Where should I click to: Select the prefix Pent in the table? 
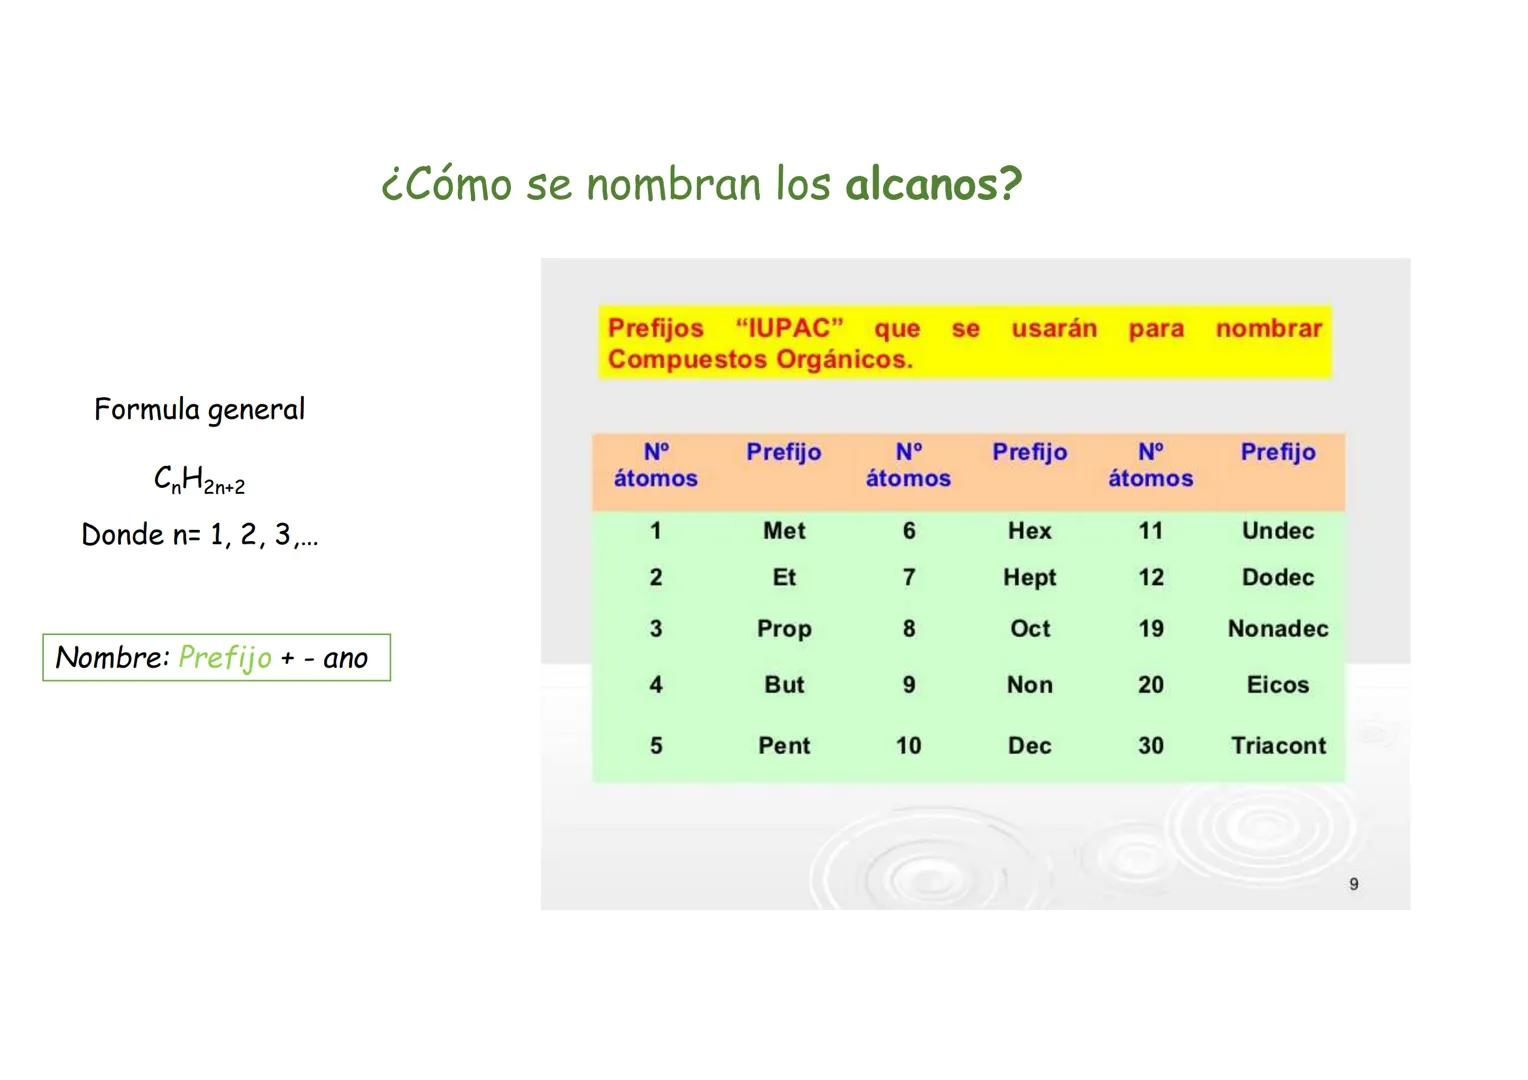pos(784,745)
